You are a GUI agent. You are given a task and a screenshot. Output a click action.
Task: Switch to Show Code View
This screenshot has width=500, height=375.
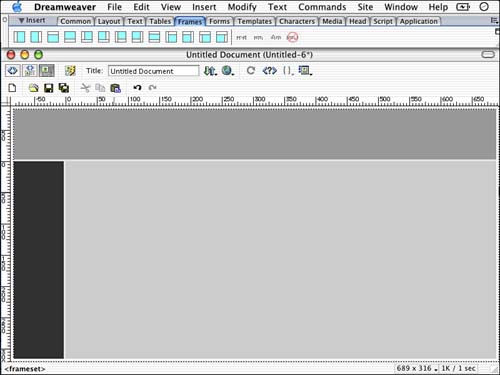pos(13,71)
